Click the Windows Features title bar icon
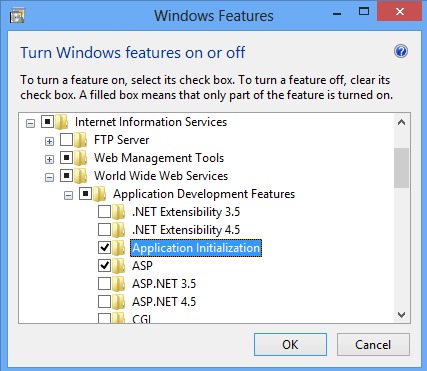 tap(18, 16)
